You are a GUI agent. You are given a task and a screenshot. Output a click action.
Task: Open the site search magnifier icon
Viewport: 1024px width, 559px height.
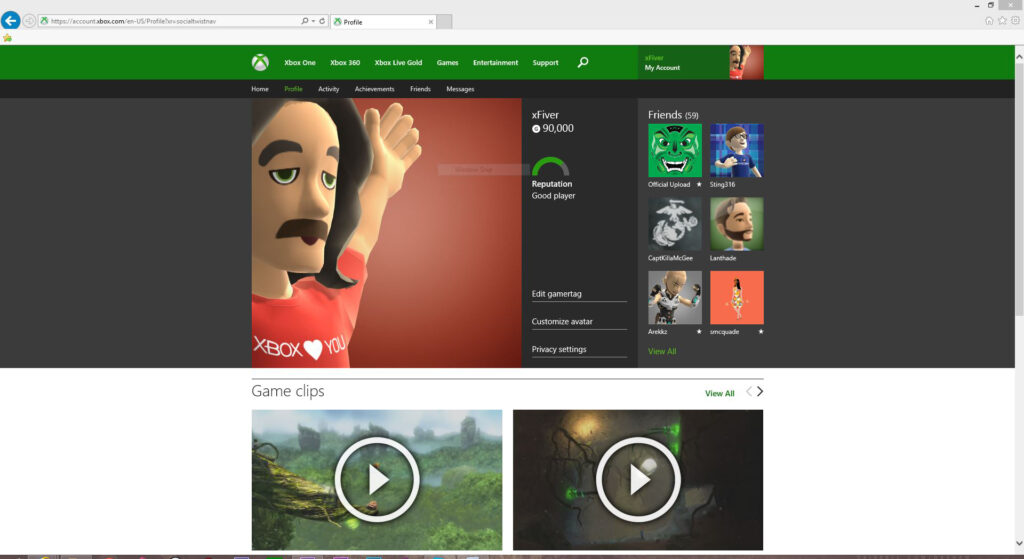(583, 62)
